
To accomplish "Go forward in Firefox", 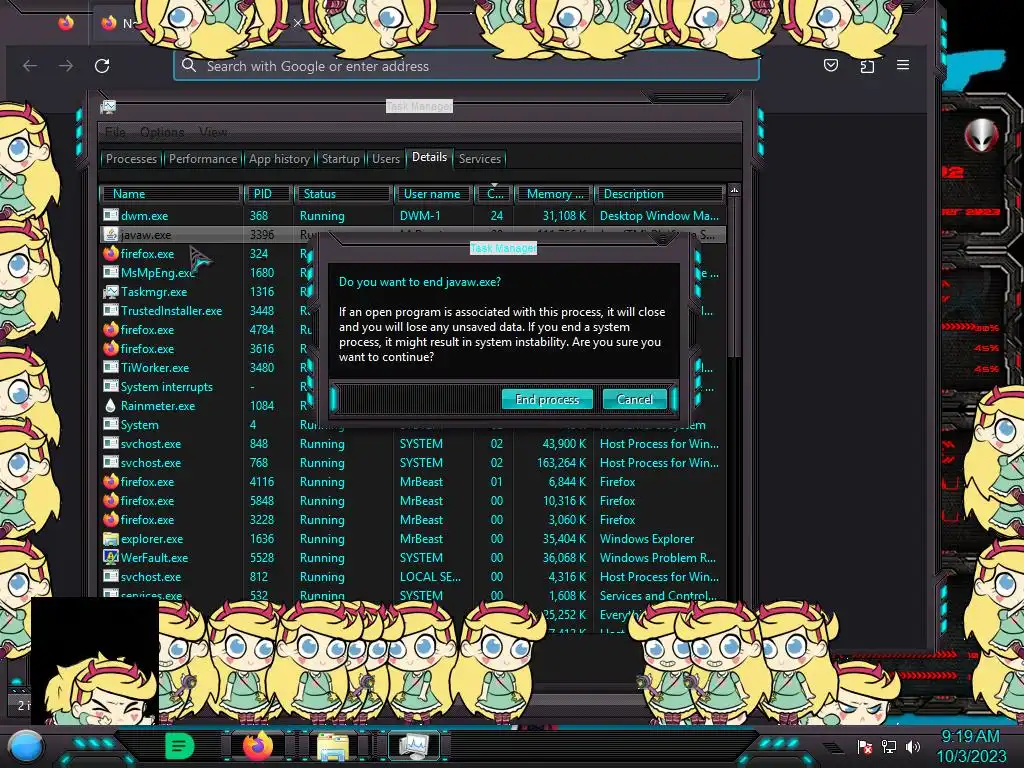I will pos(66,66).
